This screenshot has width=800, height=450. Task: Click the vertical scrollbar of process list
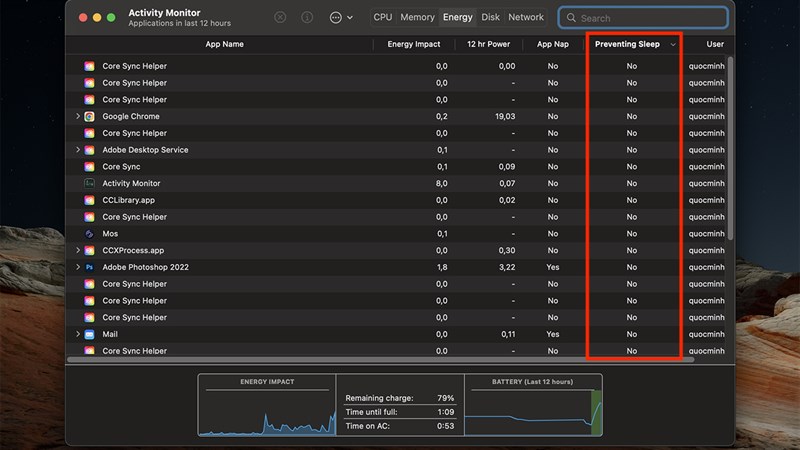click(730, 150)
